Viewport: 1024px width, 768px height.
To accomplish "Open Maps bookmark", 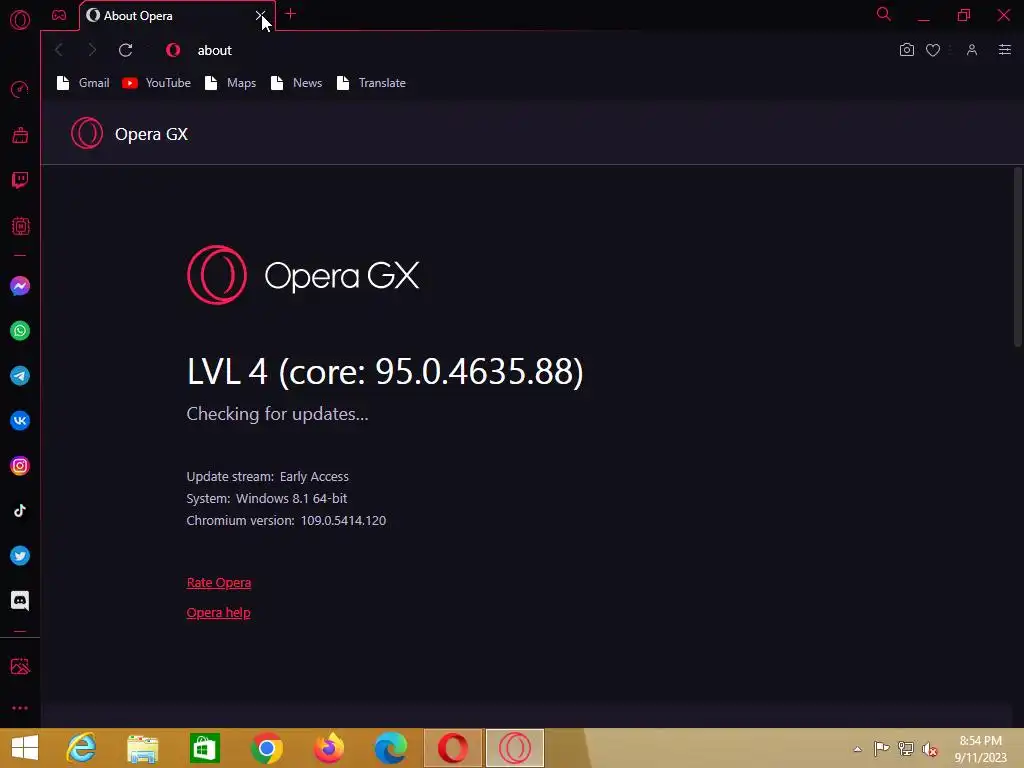I will coord(231,83).
